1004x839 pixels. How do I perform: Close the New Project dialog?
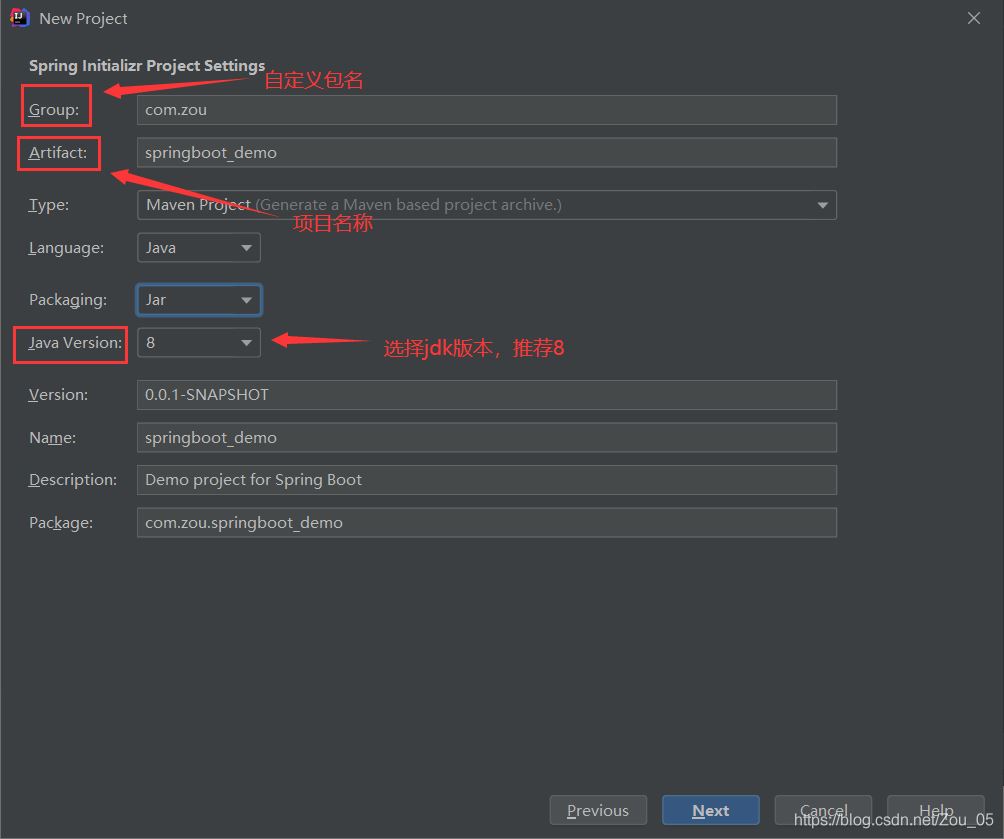click(x=974, y=18)
